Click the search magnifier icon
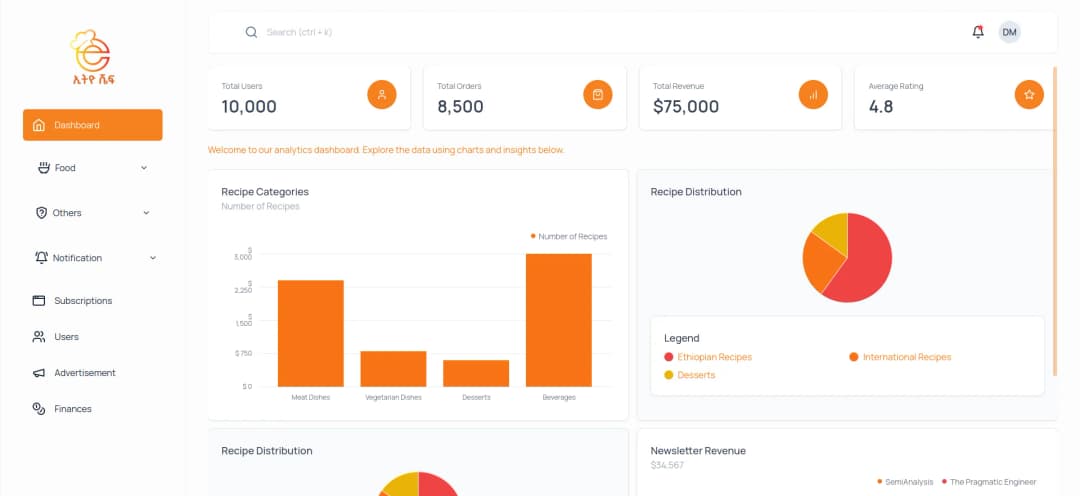This screenshot has height=496, width=1080. 251,32
